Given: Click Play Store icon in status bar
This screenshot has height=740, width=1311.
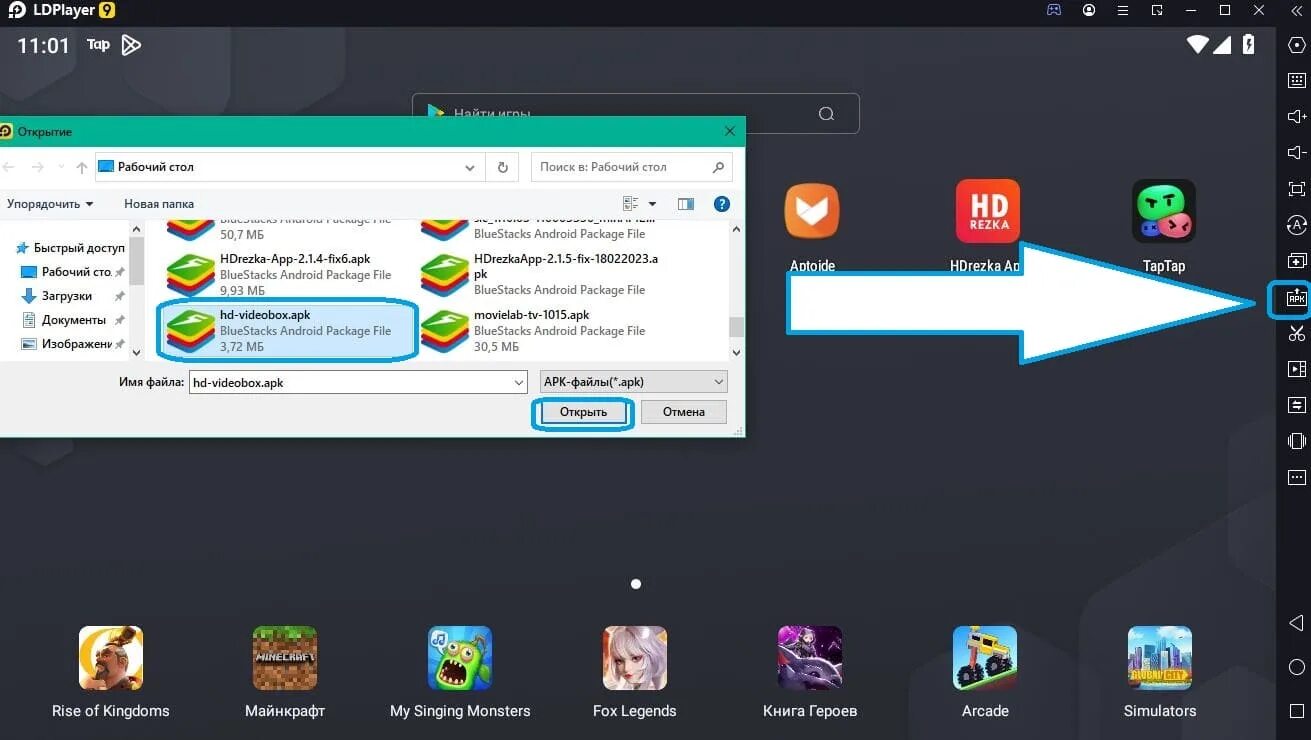Looking at the screenshot, I should pos(131,45).
